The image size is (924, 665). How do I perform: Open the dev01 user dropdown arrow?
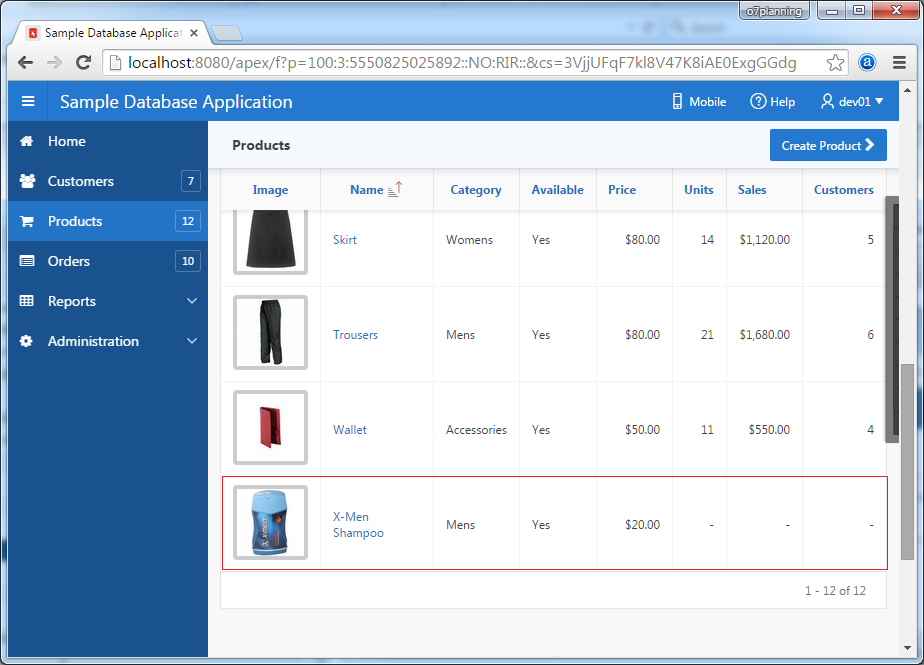(x=879, y=101)
